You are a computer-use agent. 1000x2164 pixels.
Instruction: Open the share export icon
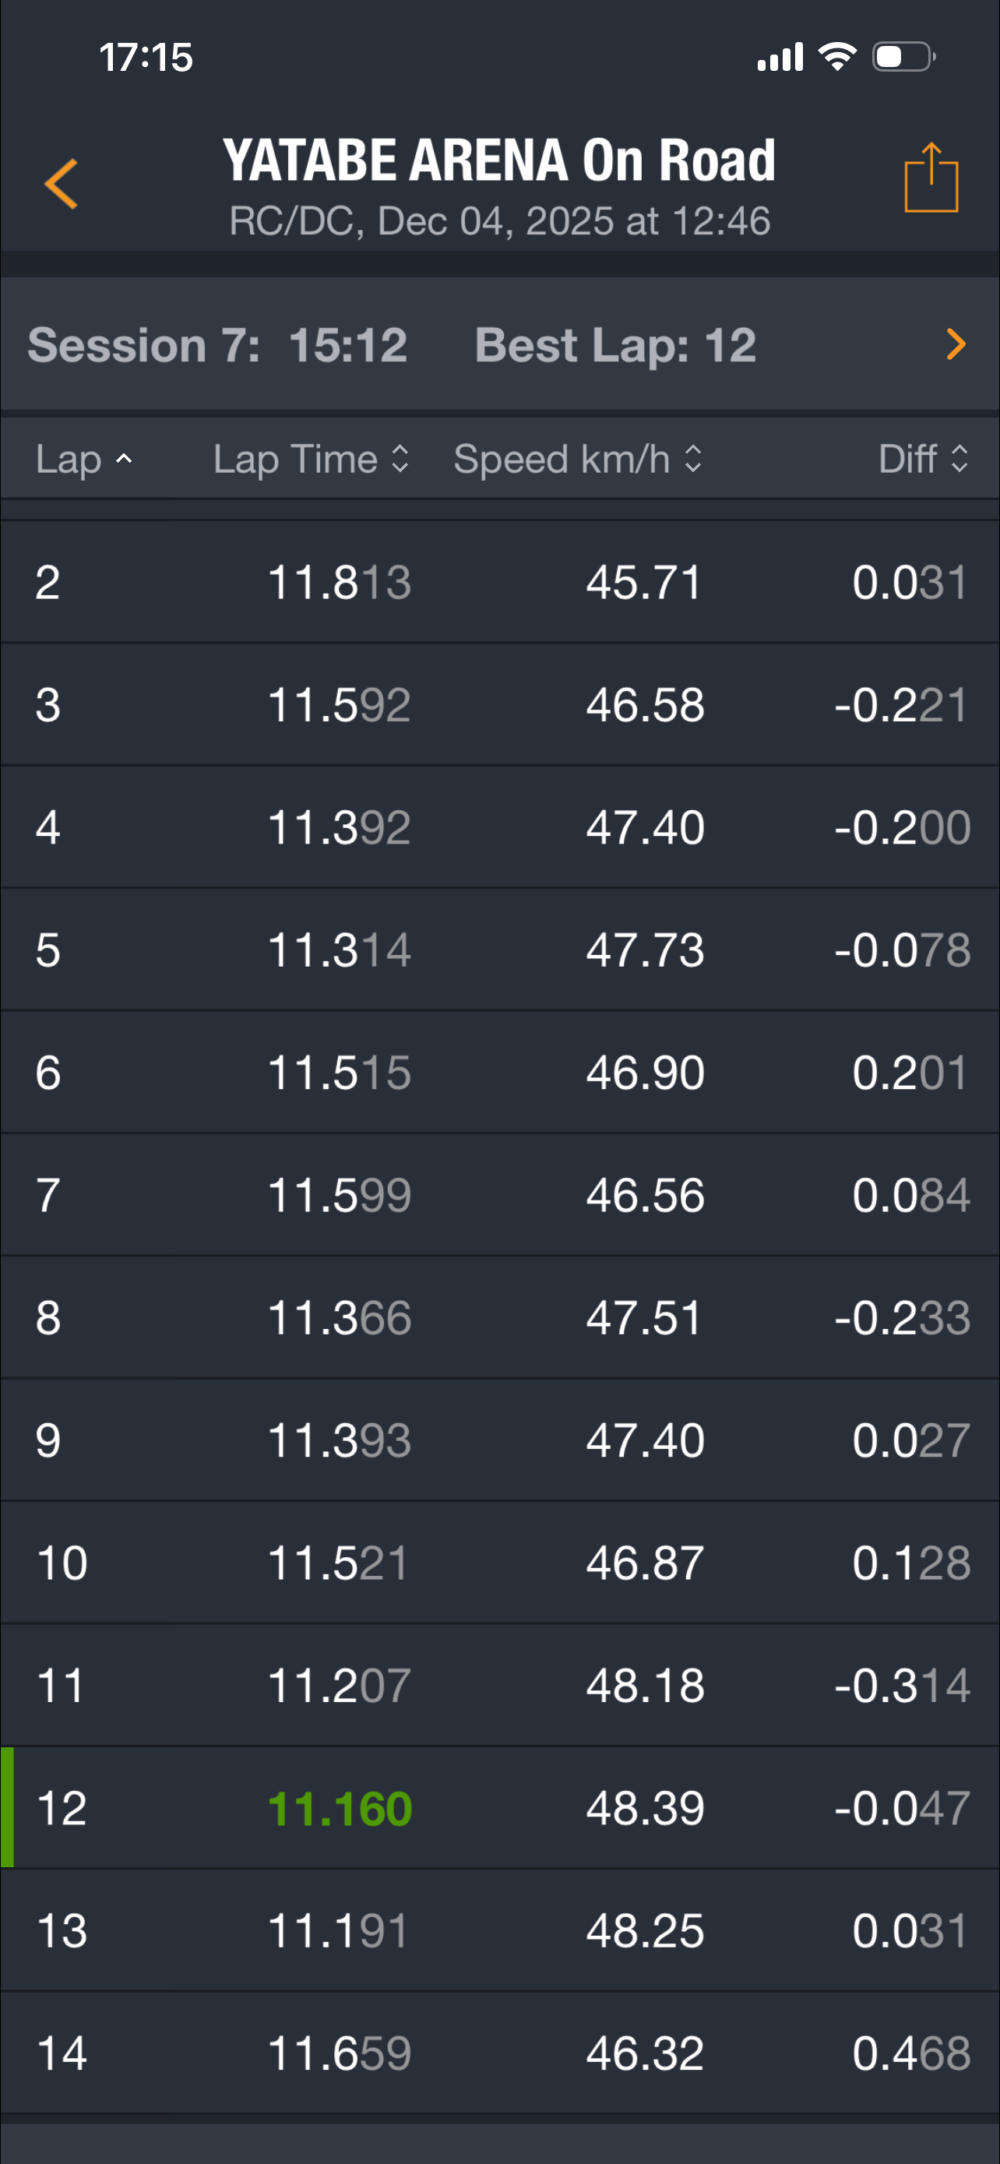pos(931,179)
